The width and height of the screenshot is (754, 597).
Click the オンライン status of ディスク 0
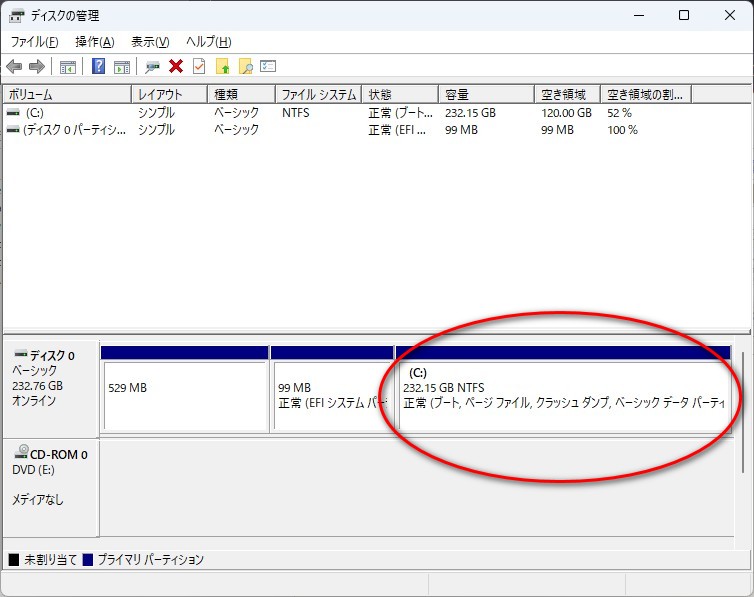tap(34, 401)
